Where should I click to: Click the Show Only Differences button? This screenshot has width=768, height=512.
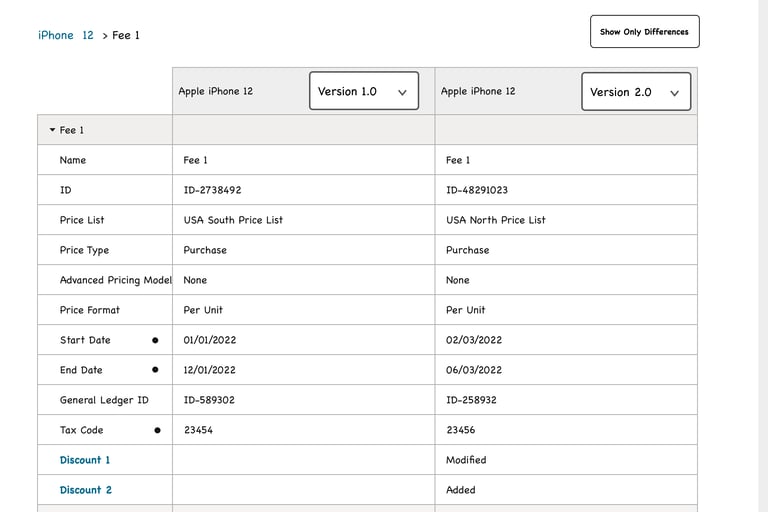coord(644,32)
